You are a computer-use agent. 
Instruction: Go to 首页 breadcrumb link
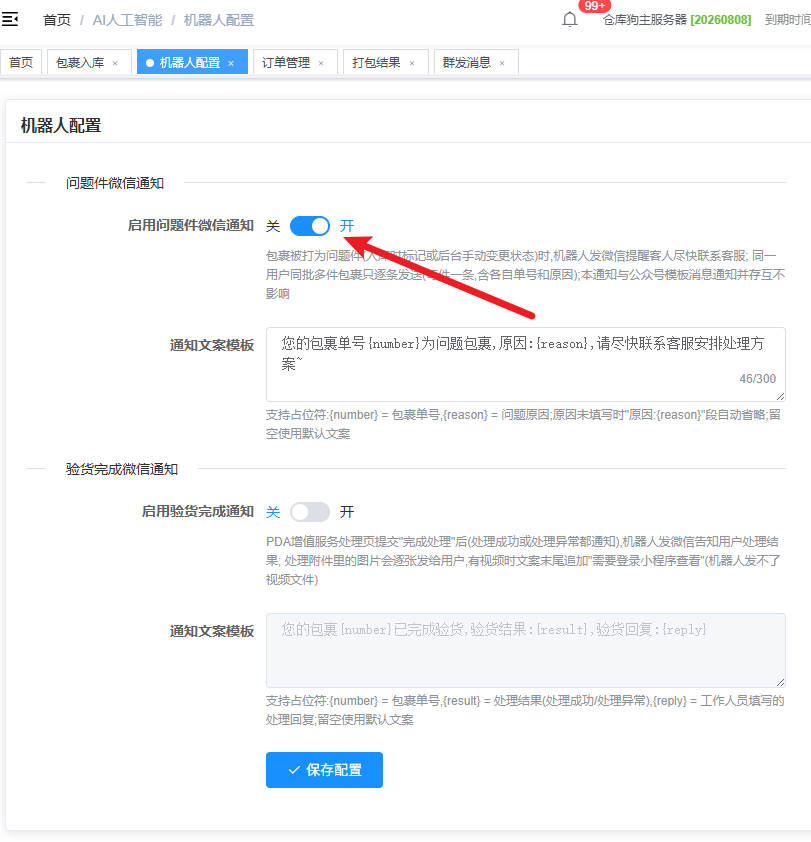click(56, 20)
